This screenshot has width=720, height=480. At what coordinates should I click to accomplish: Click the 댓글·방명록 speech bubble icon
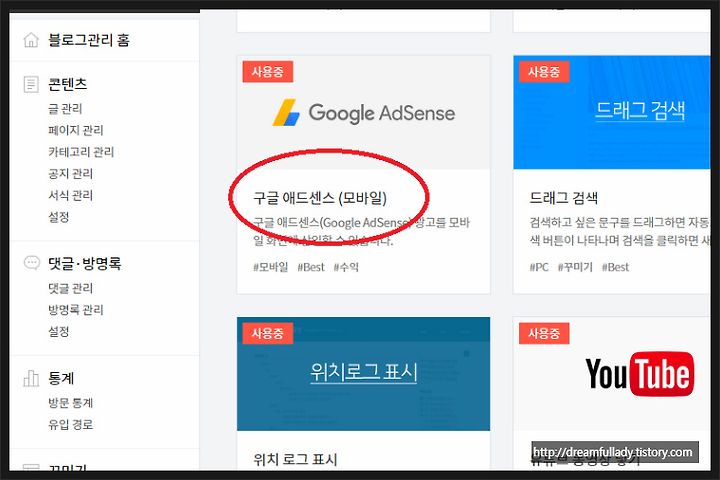(x=31, y=263)
